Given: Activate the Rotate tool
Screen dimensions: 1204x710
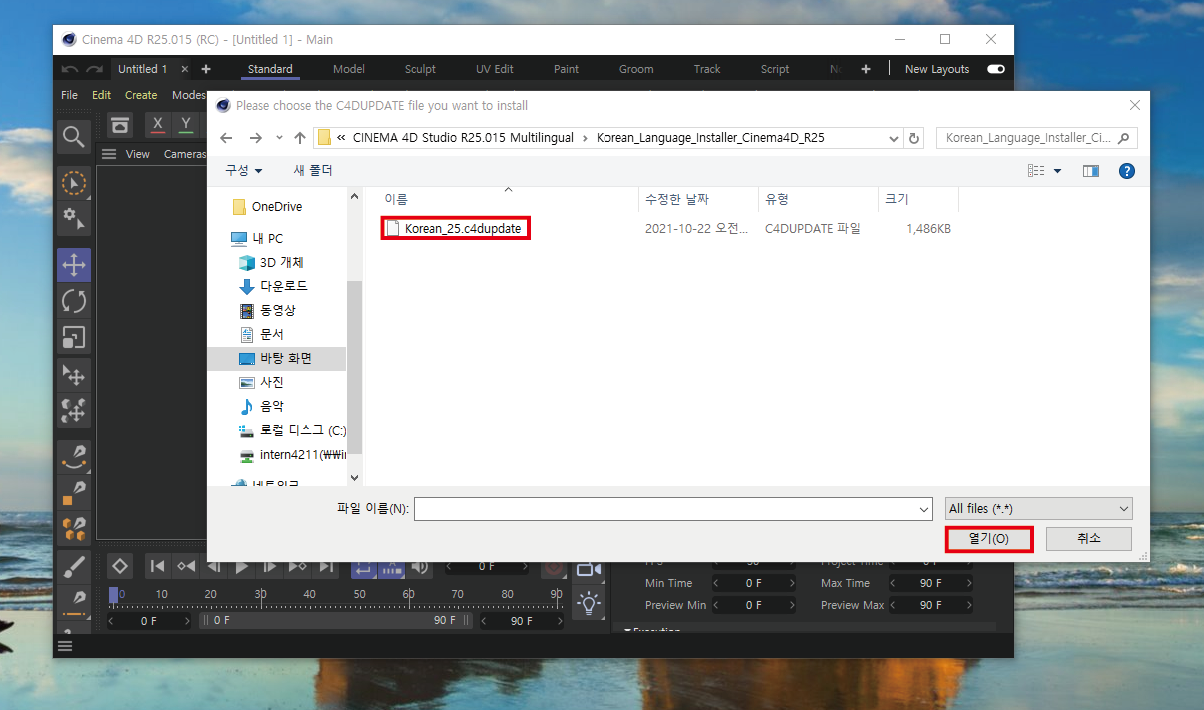Looking at the screenshot, I should [x=74, y=301].
